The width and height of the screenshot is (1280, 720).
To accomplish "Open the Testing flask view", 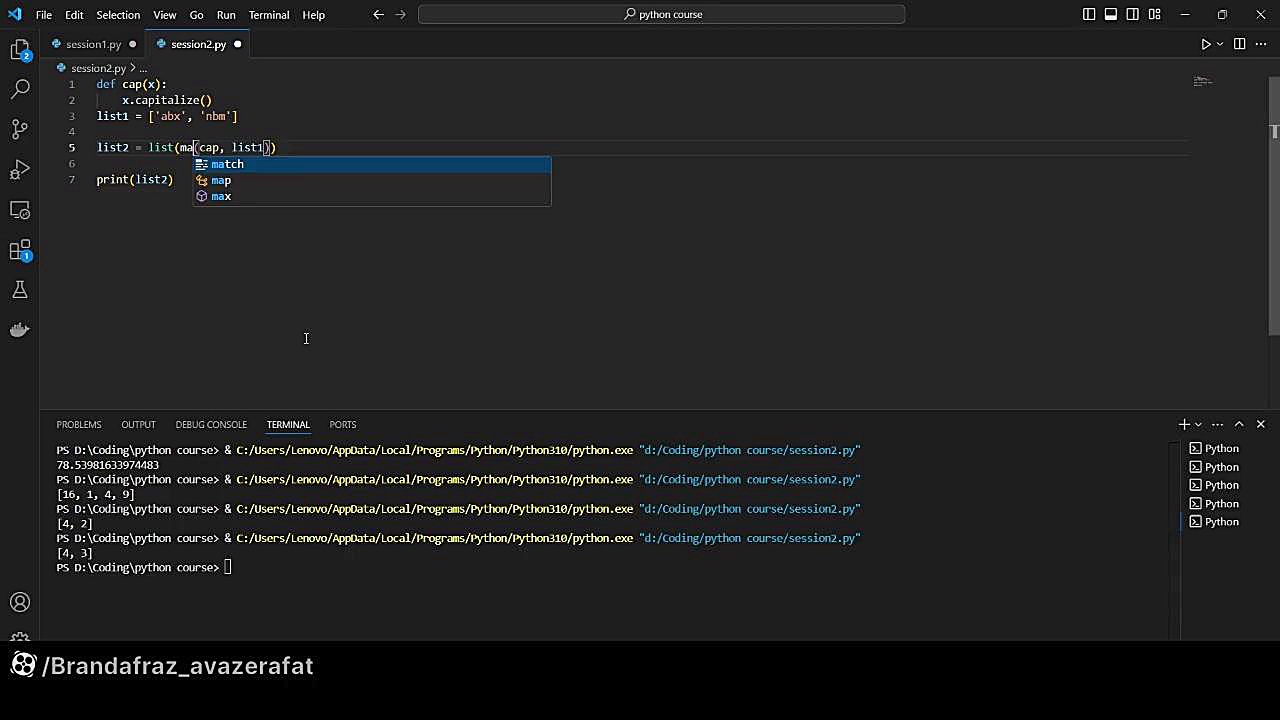I will coord(20,290).
